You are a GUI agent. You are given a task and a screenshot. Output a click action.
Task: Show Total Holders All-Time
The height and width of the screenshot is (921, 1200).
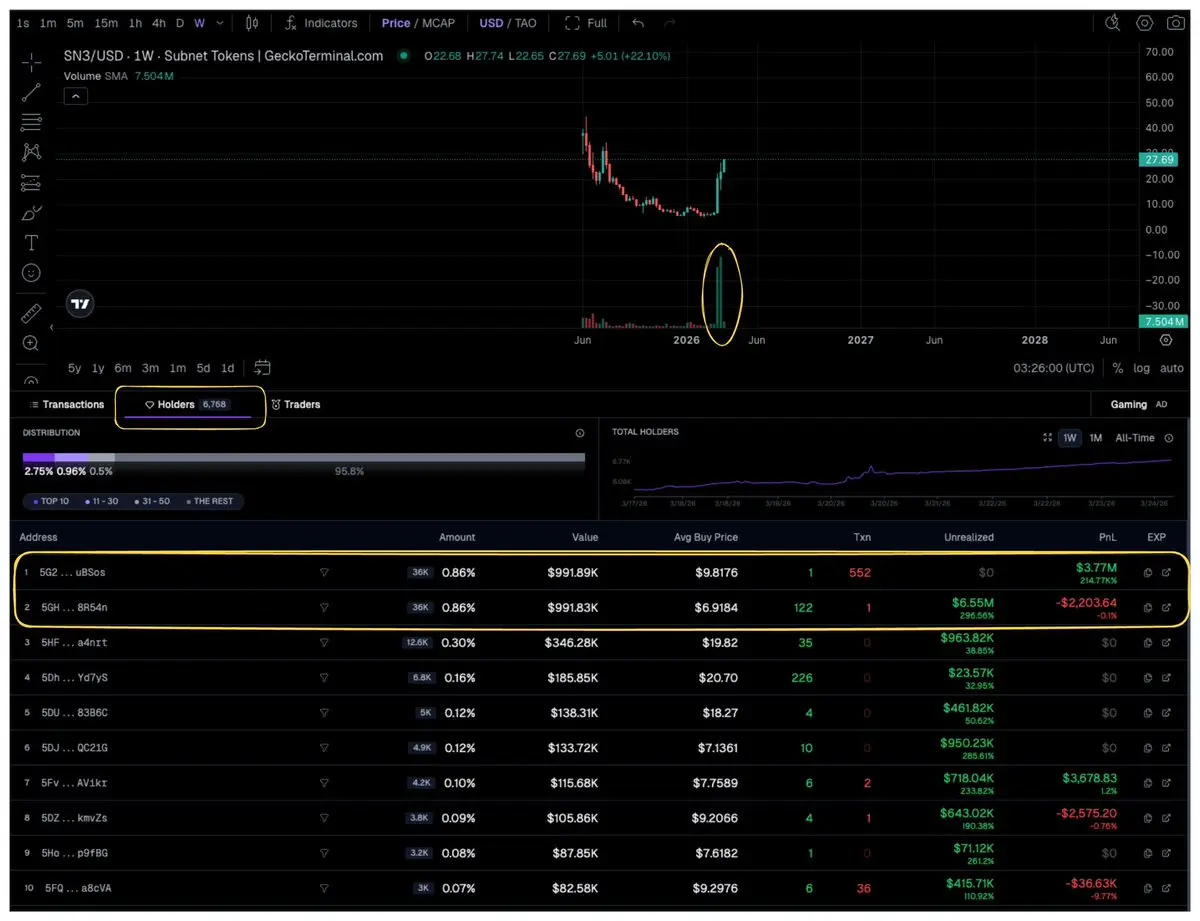click(1135, 438)
